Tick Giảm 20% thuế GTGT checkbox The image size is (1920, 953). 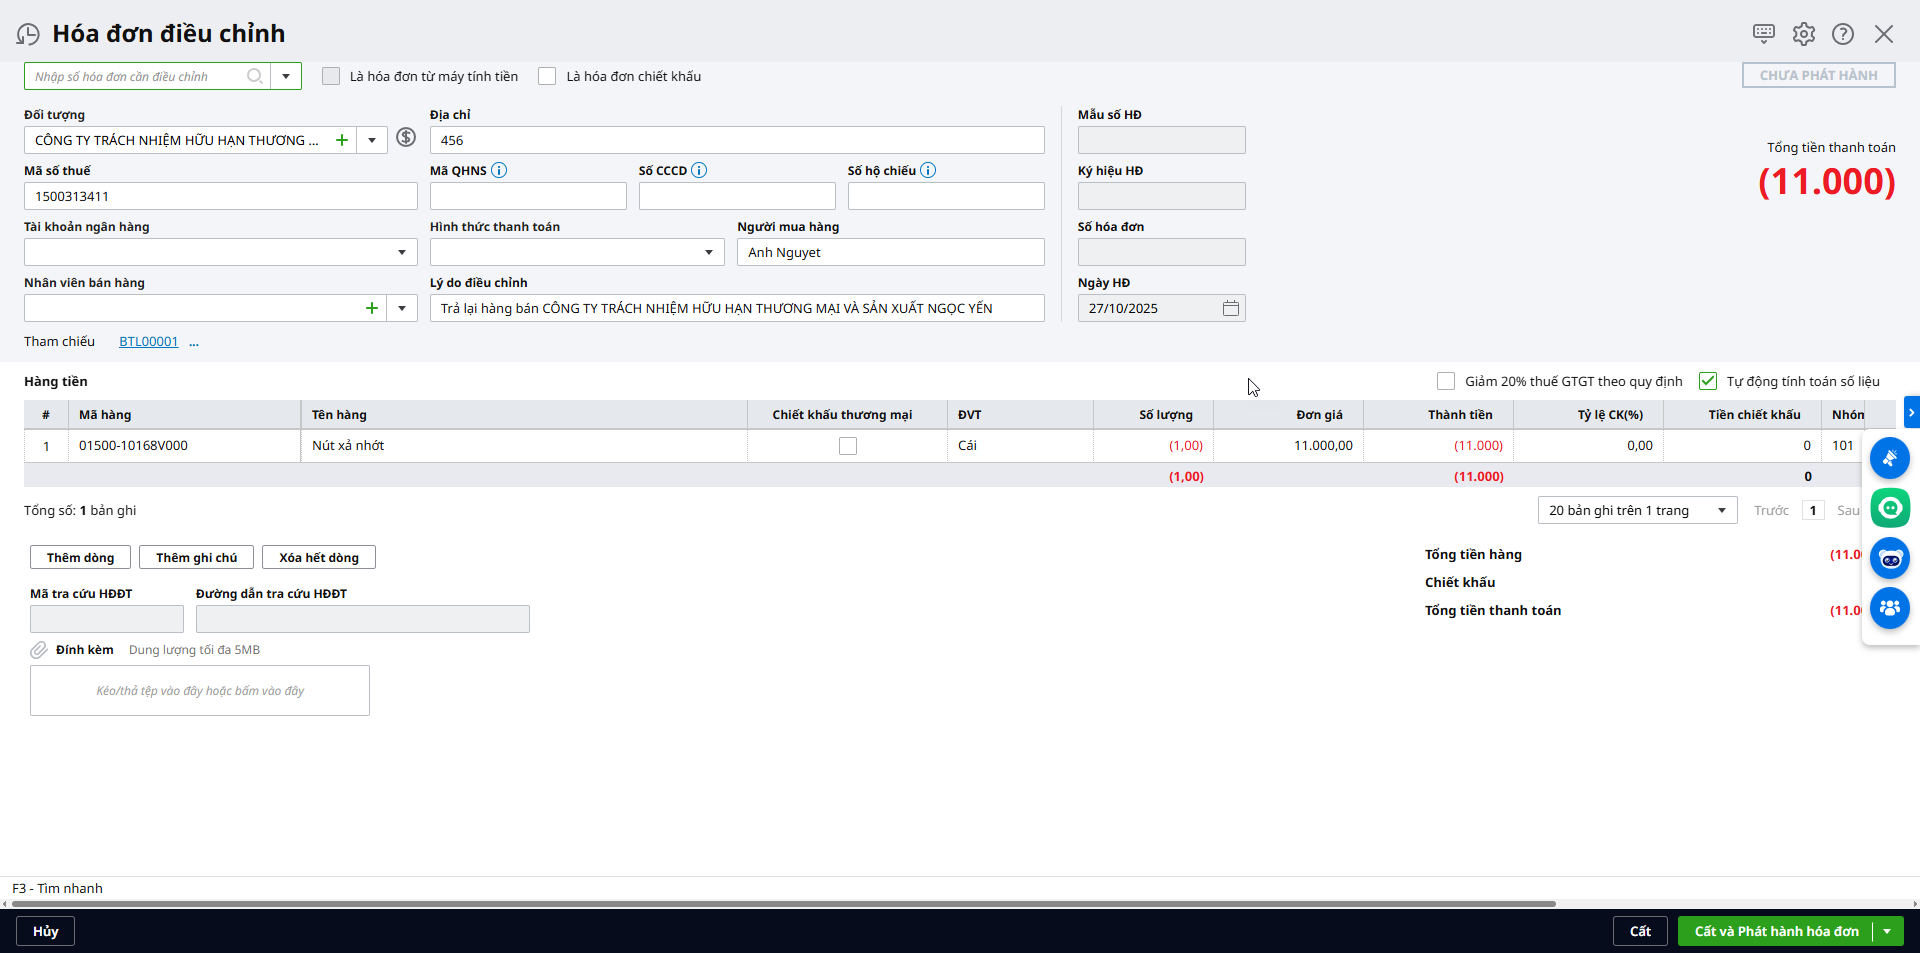(x=1446, y=382)
